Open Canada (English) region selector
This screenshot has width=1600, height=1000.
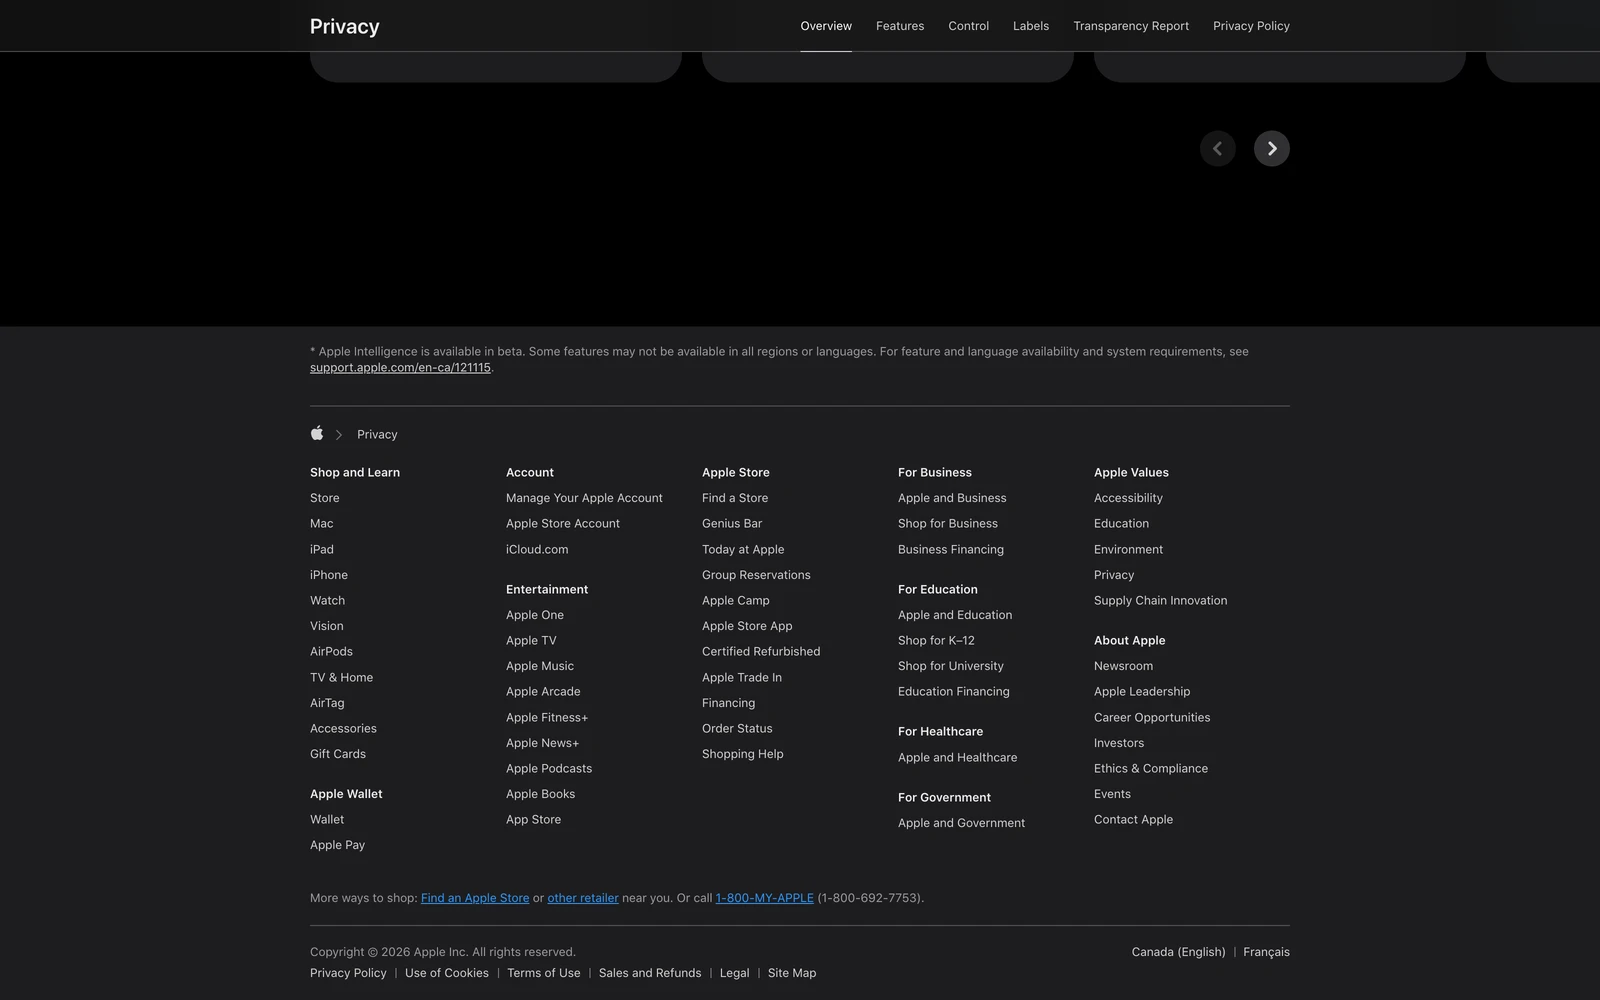[1178, 952]
